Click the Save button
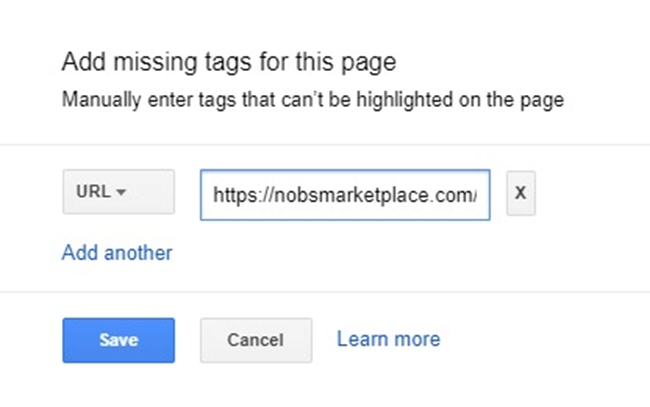This screenshot has height=407, width=650. [x=118, y=340]
